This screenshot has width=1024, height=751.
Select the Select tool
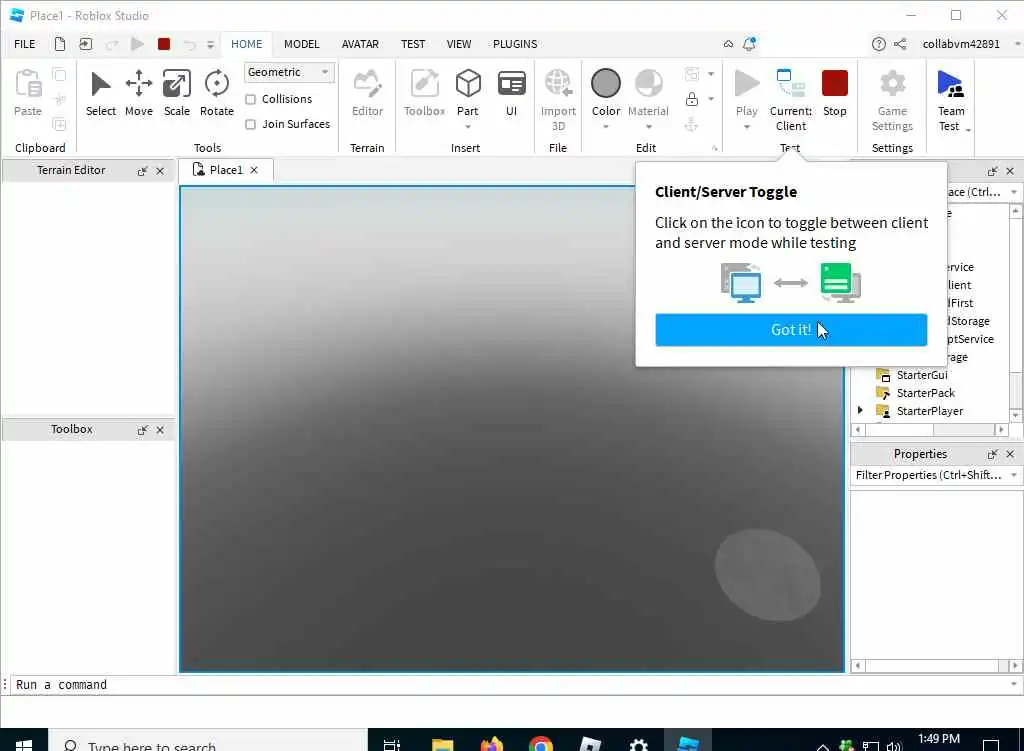101,93
